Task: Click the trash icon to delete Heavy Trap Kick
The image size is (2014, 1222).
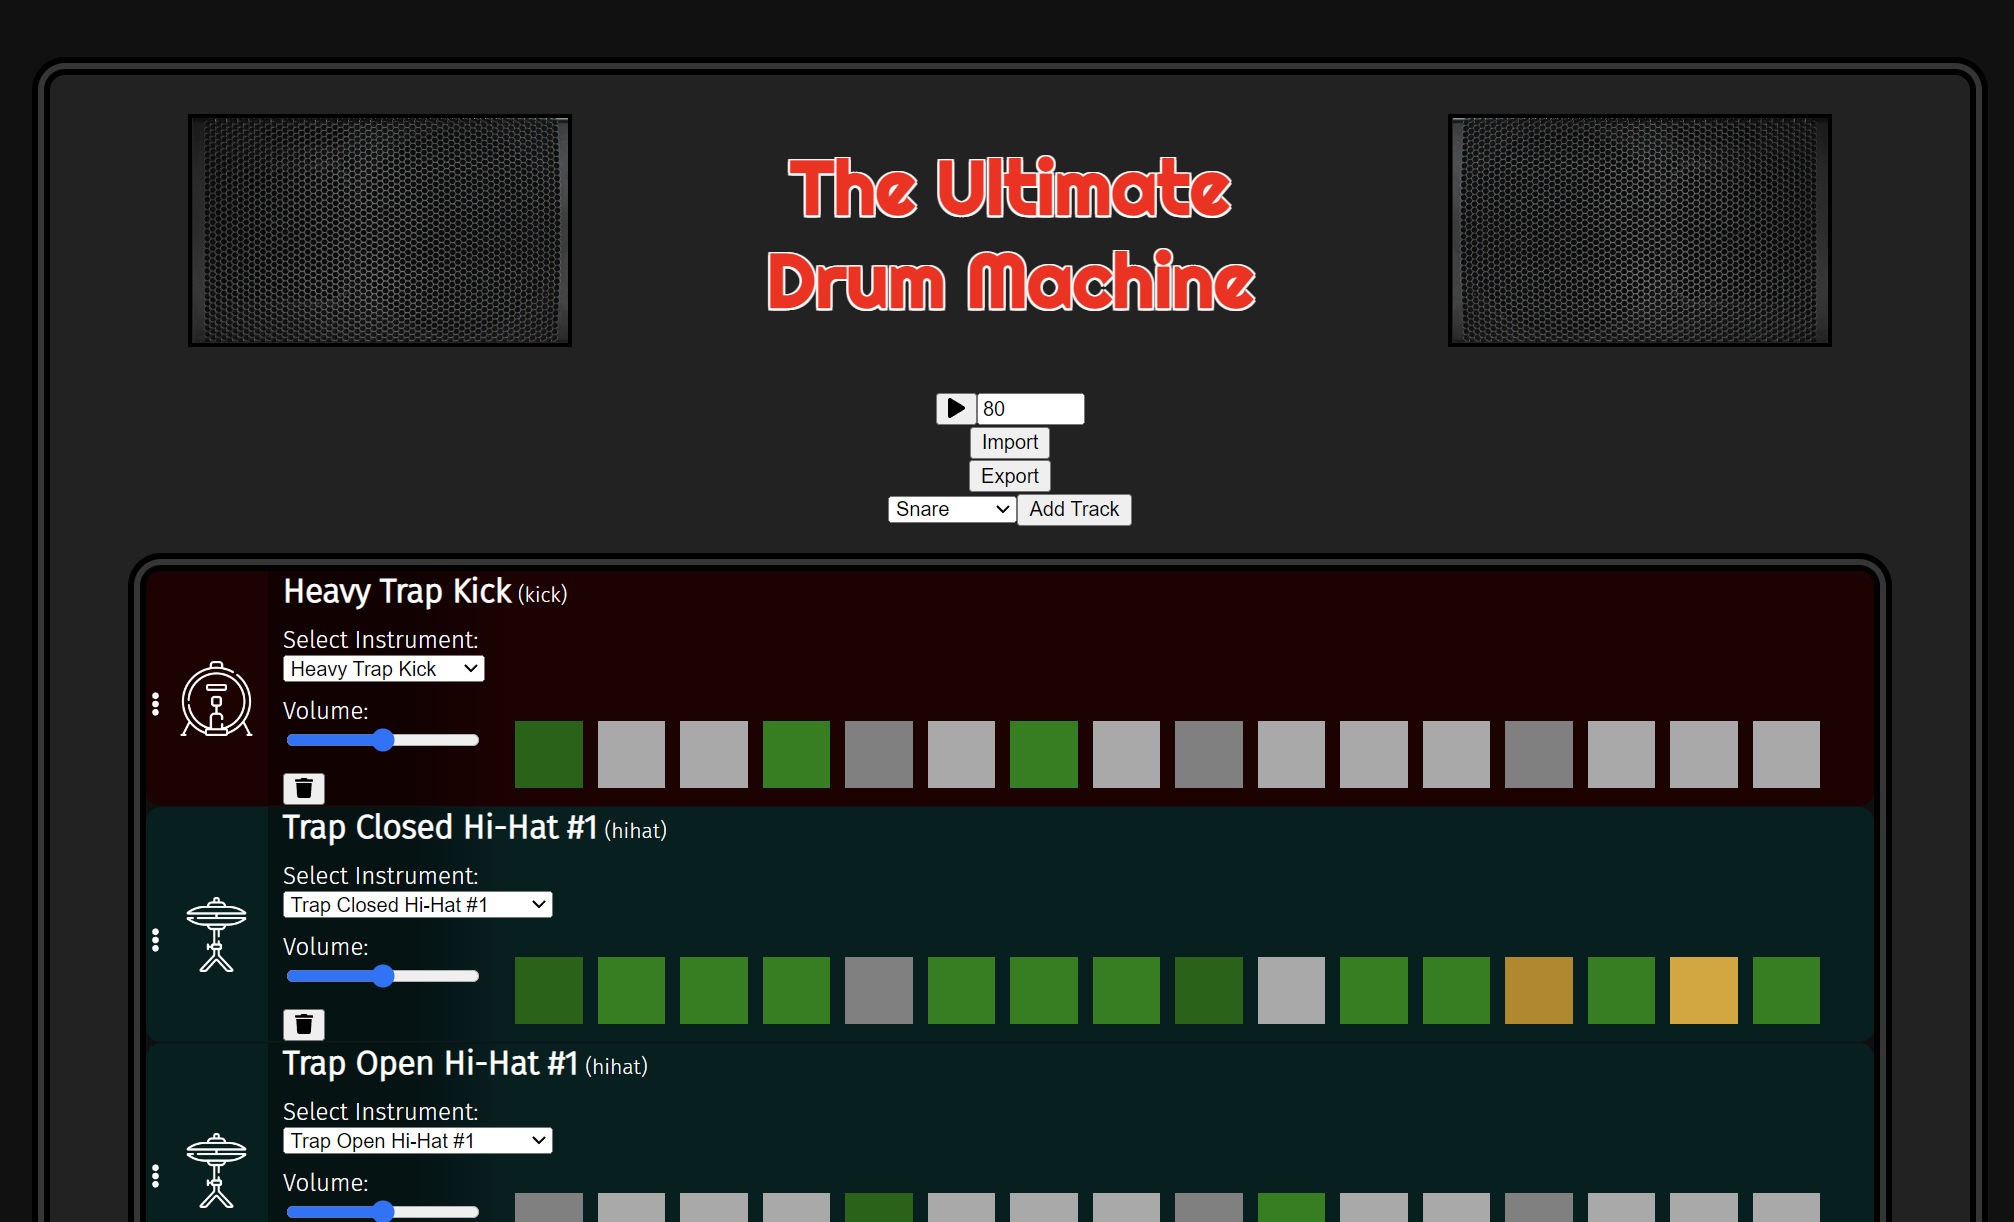Action: pos(304,788)
